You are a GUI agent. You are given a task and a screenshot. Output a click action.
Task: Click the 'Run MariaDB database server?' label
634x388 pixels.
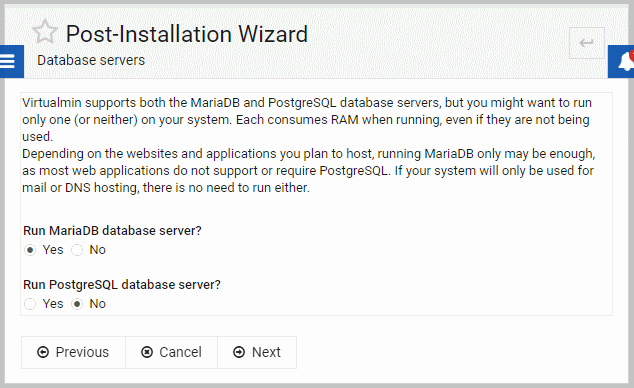(112, 231)
